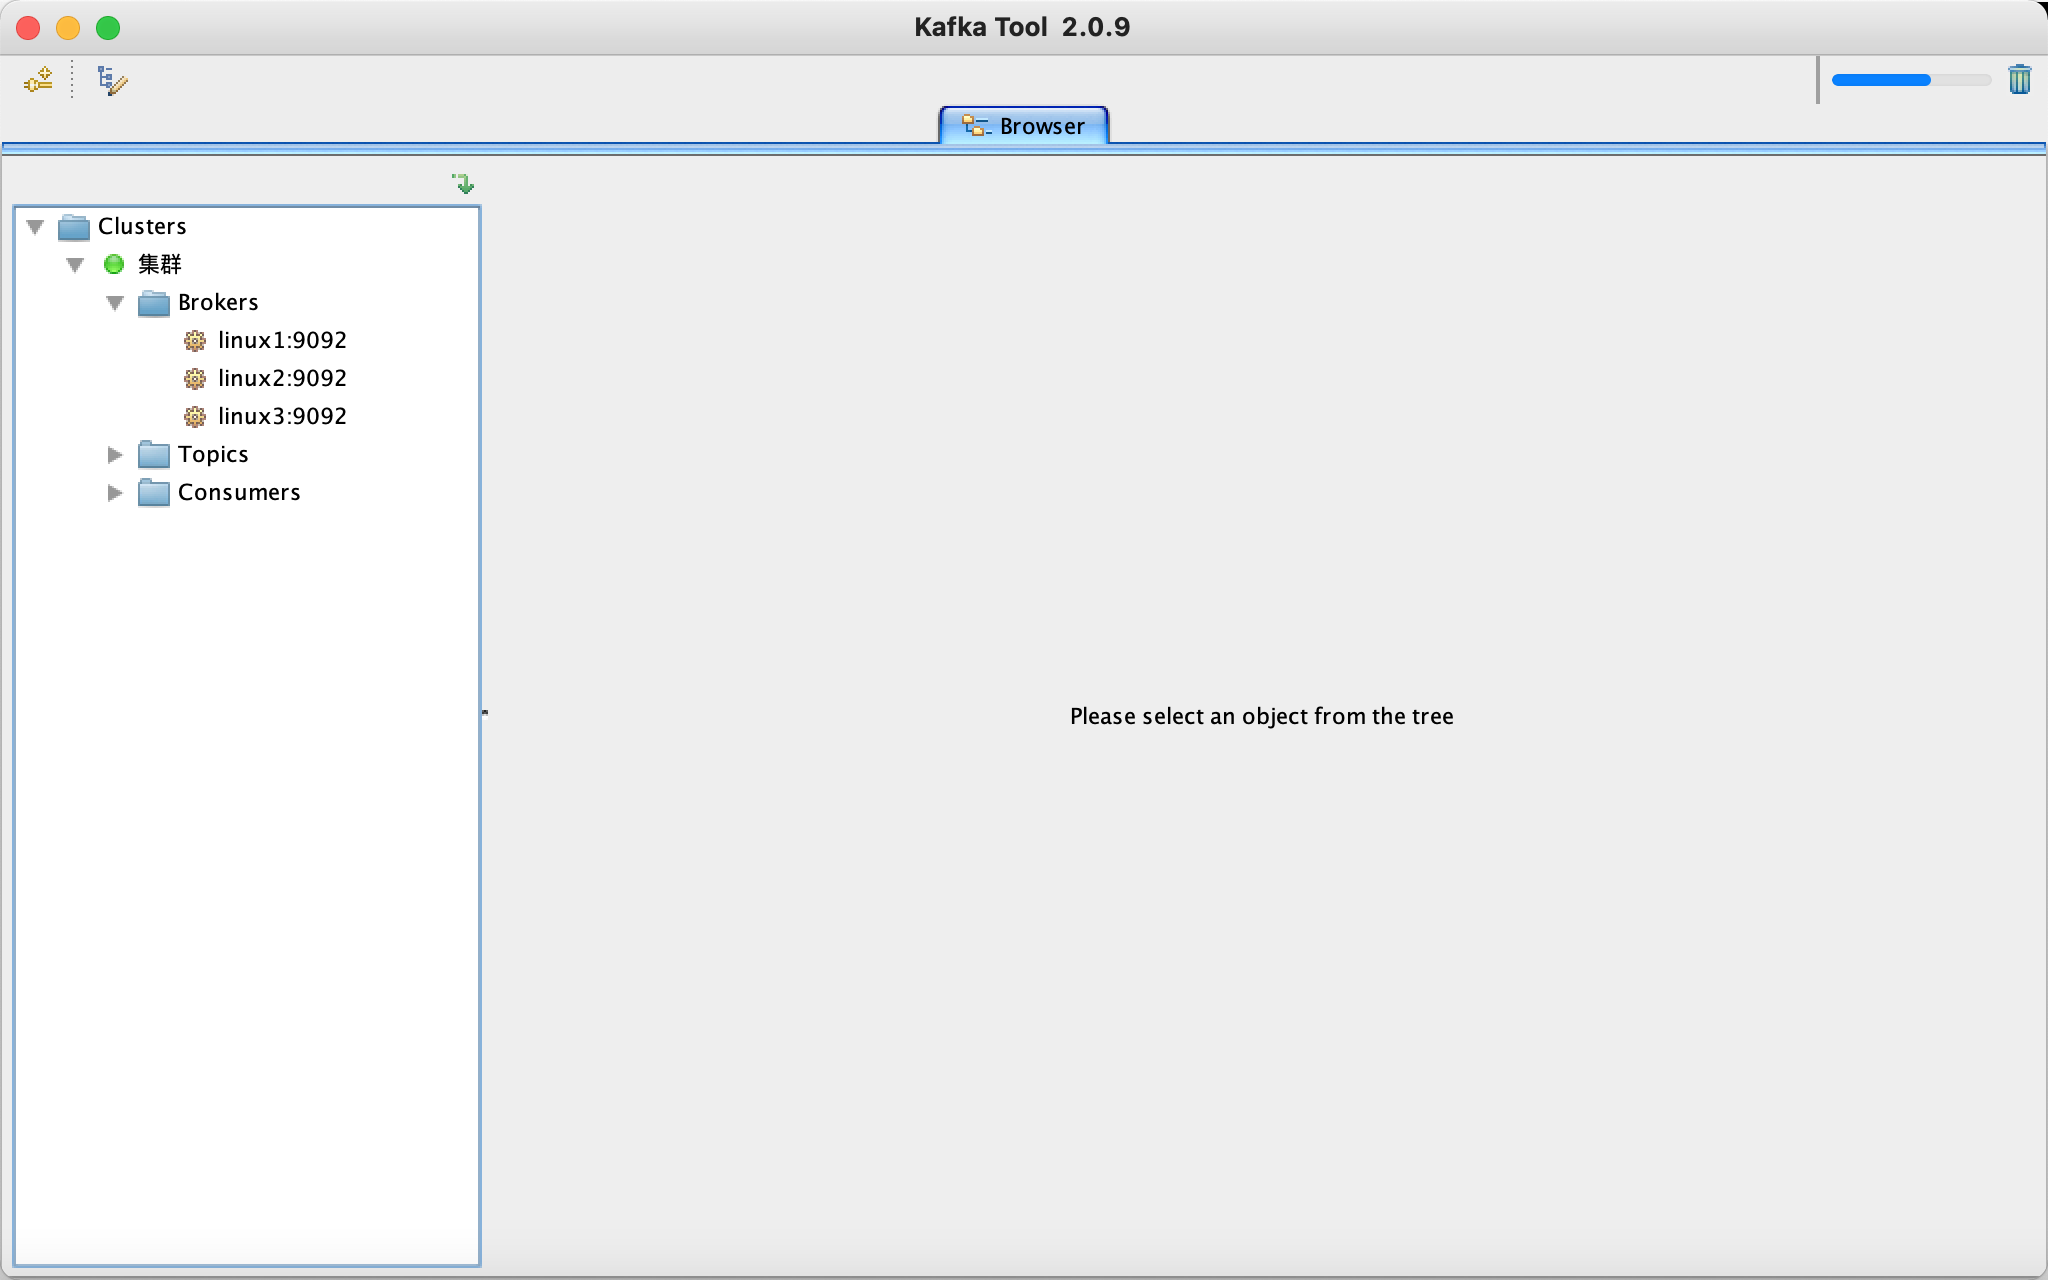Expand the Consumers node
2048x1280 pixels.
115,493
